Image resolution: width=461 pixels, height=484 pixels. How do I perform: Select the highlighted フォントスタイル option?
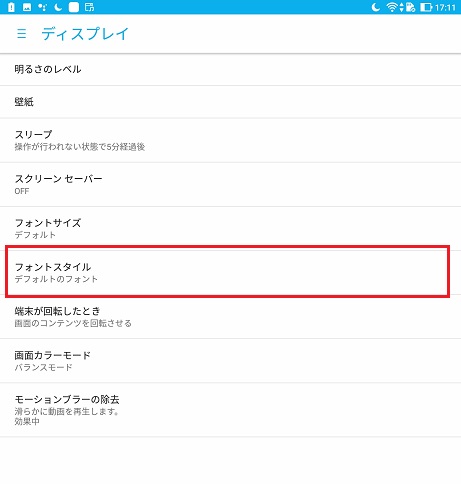(228, 272)
